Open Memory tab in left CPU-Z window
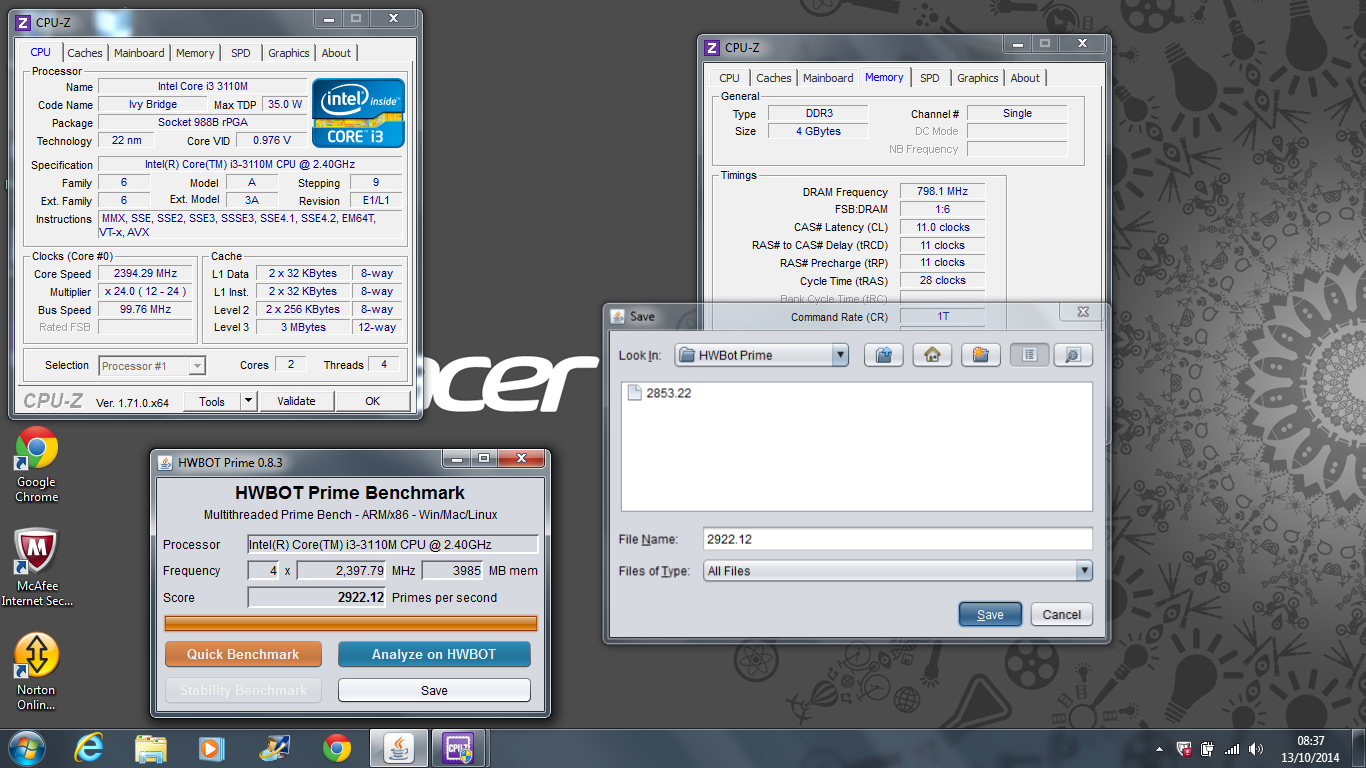The width and height of the screenshot is (1366, 768). pos(195,53)
